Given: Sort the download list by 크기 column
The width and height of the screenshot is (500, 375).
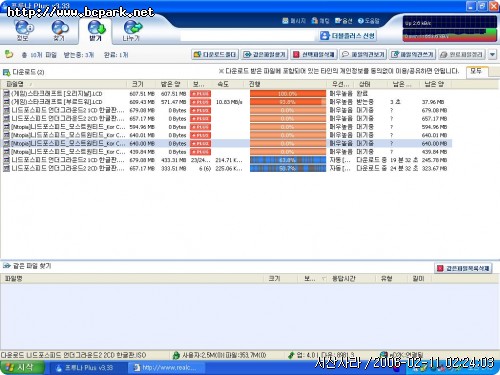Looking at the screenshot, I should tap(141, 84).
